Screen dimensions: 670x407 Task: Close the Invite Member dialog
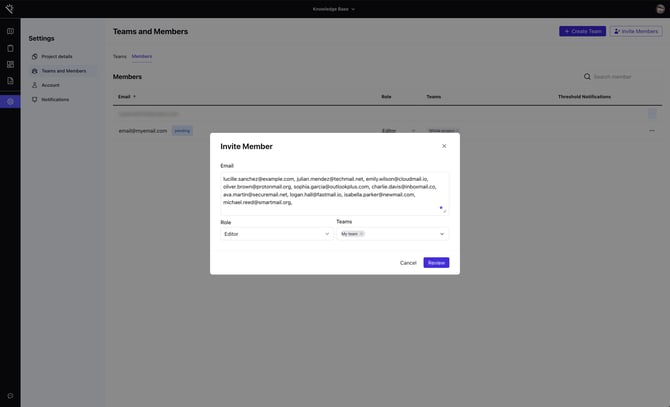(444, 146)
